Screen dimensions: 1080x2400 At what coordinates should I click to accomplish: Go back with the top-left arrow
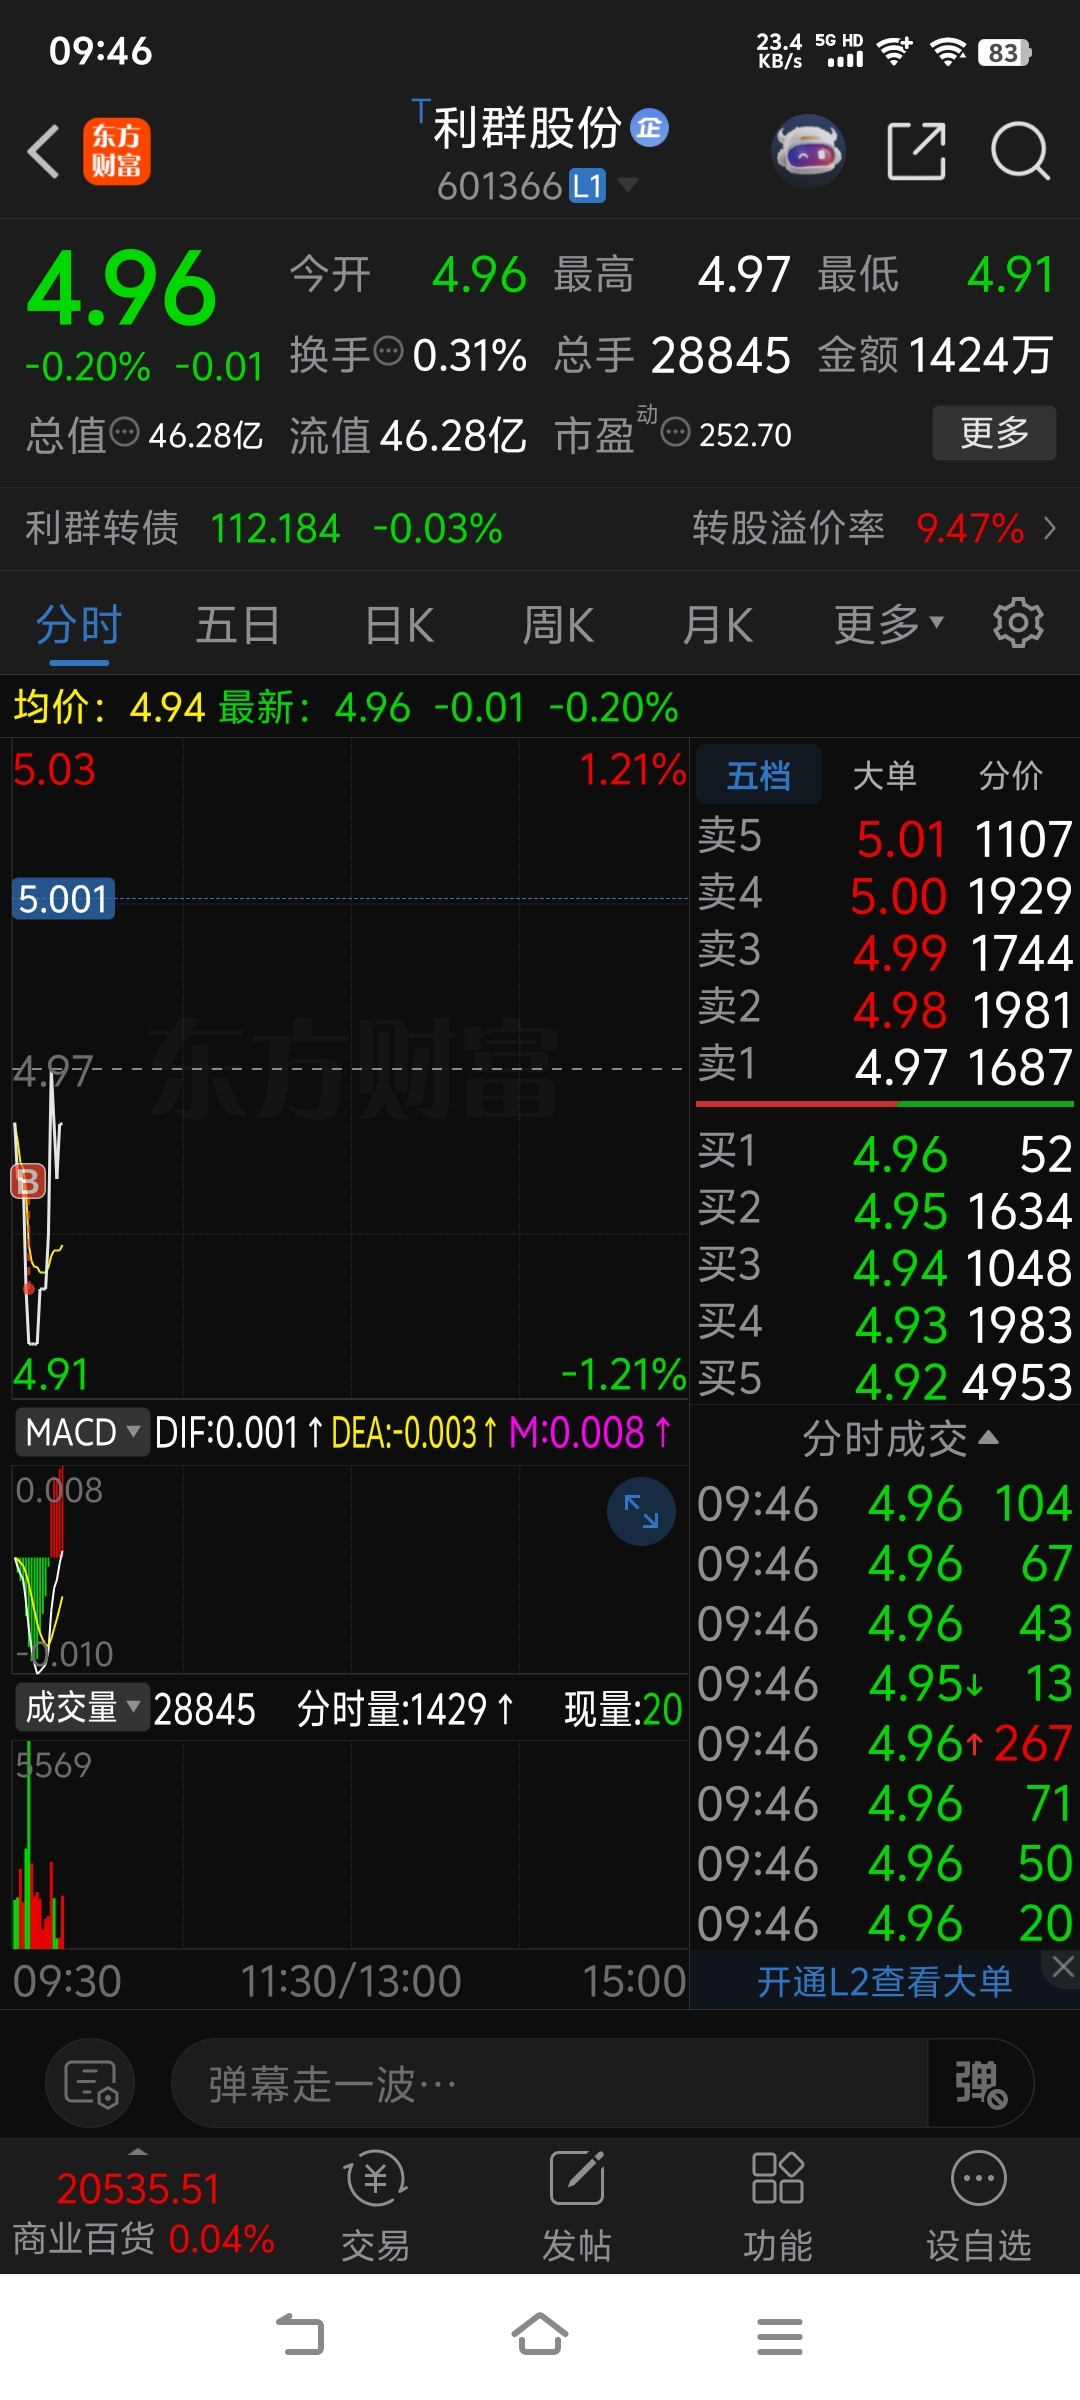[x=43, y=152]
